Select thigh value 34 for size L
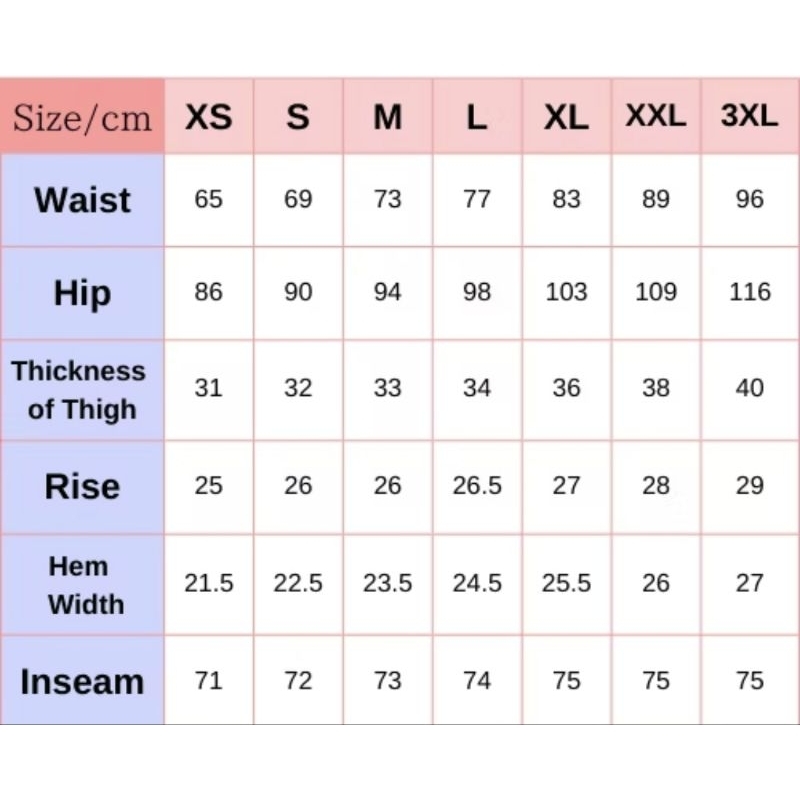The image size is (800, 800). click(477, 388)
